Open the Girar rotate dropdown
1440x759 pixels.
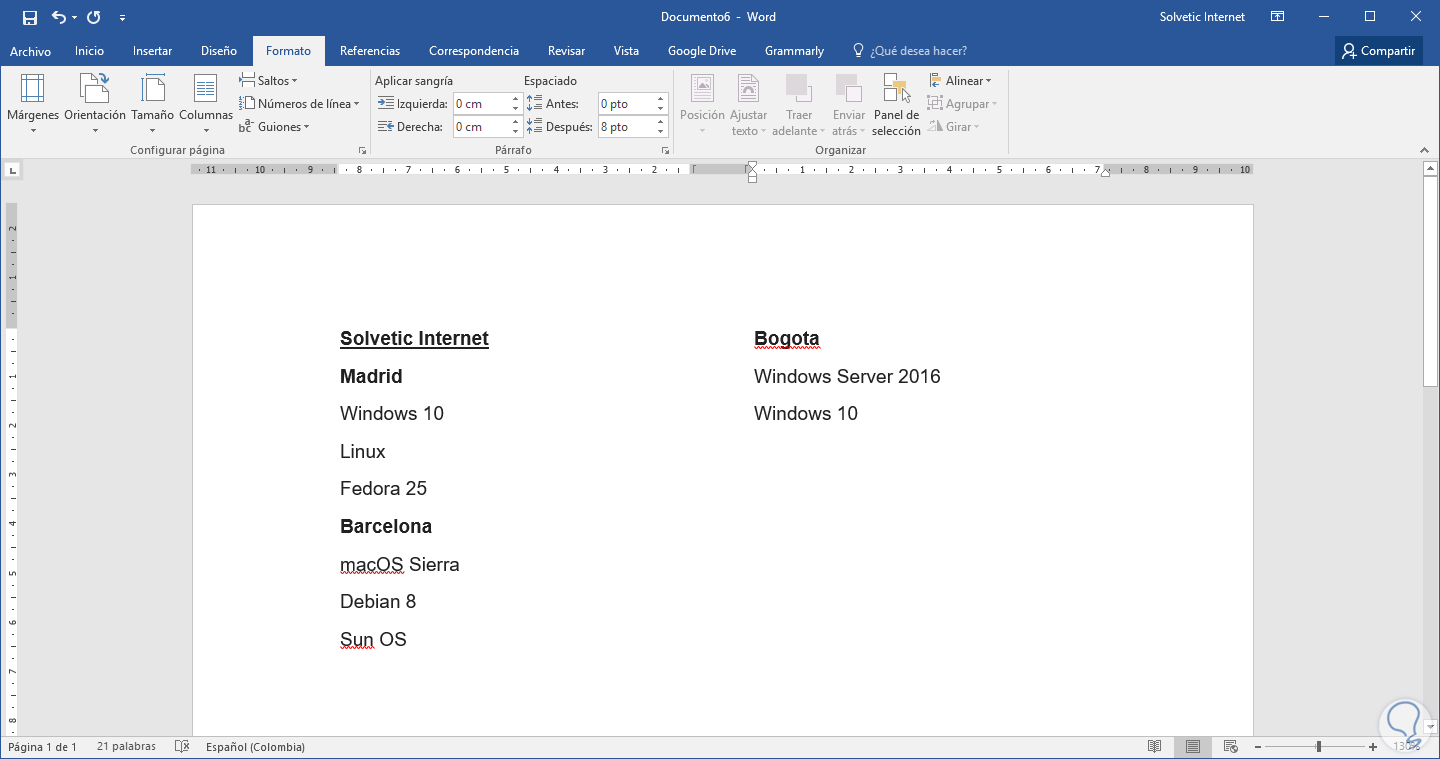[954, 127]
